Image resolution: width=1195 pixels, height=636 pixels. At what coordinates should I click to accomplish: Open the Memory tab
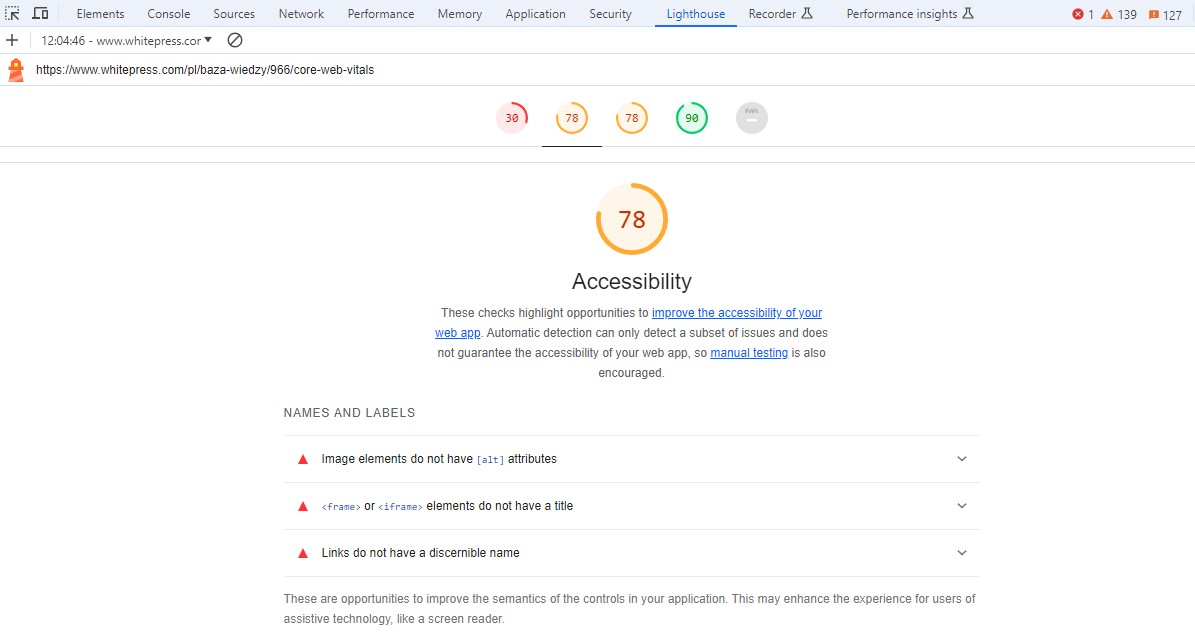coord(460,14)
